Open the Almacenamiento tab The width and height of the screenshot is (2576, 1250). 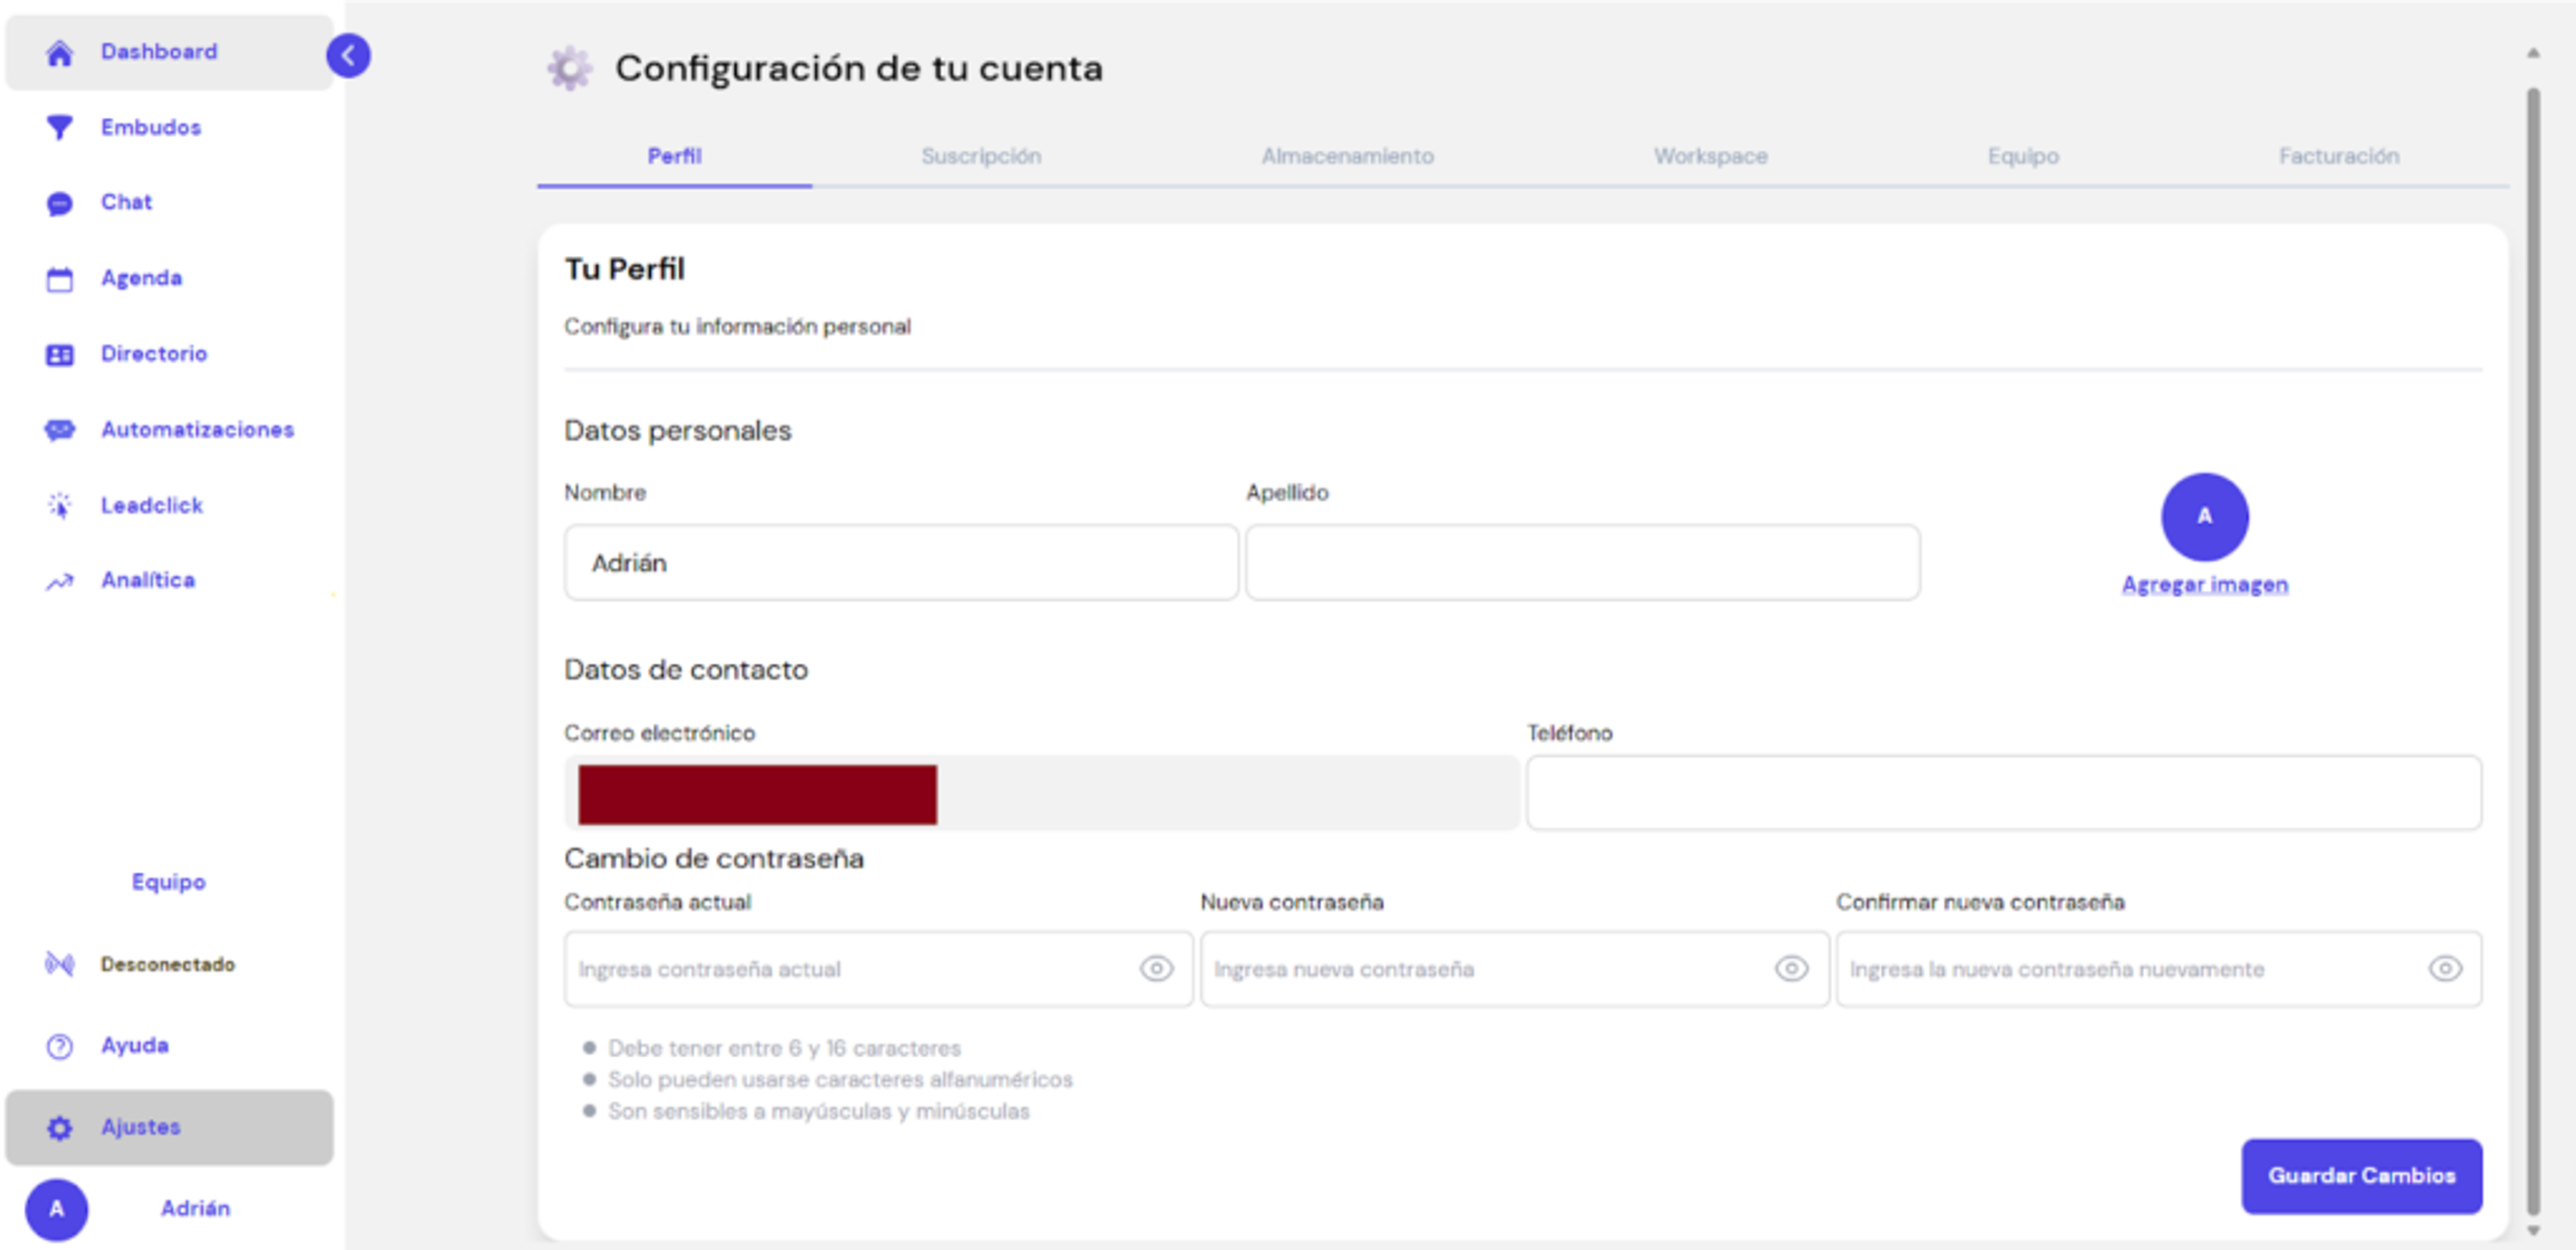(1347, 156)
